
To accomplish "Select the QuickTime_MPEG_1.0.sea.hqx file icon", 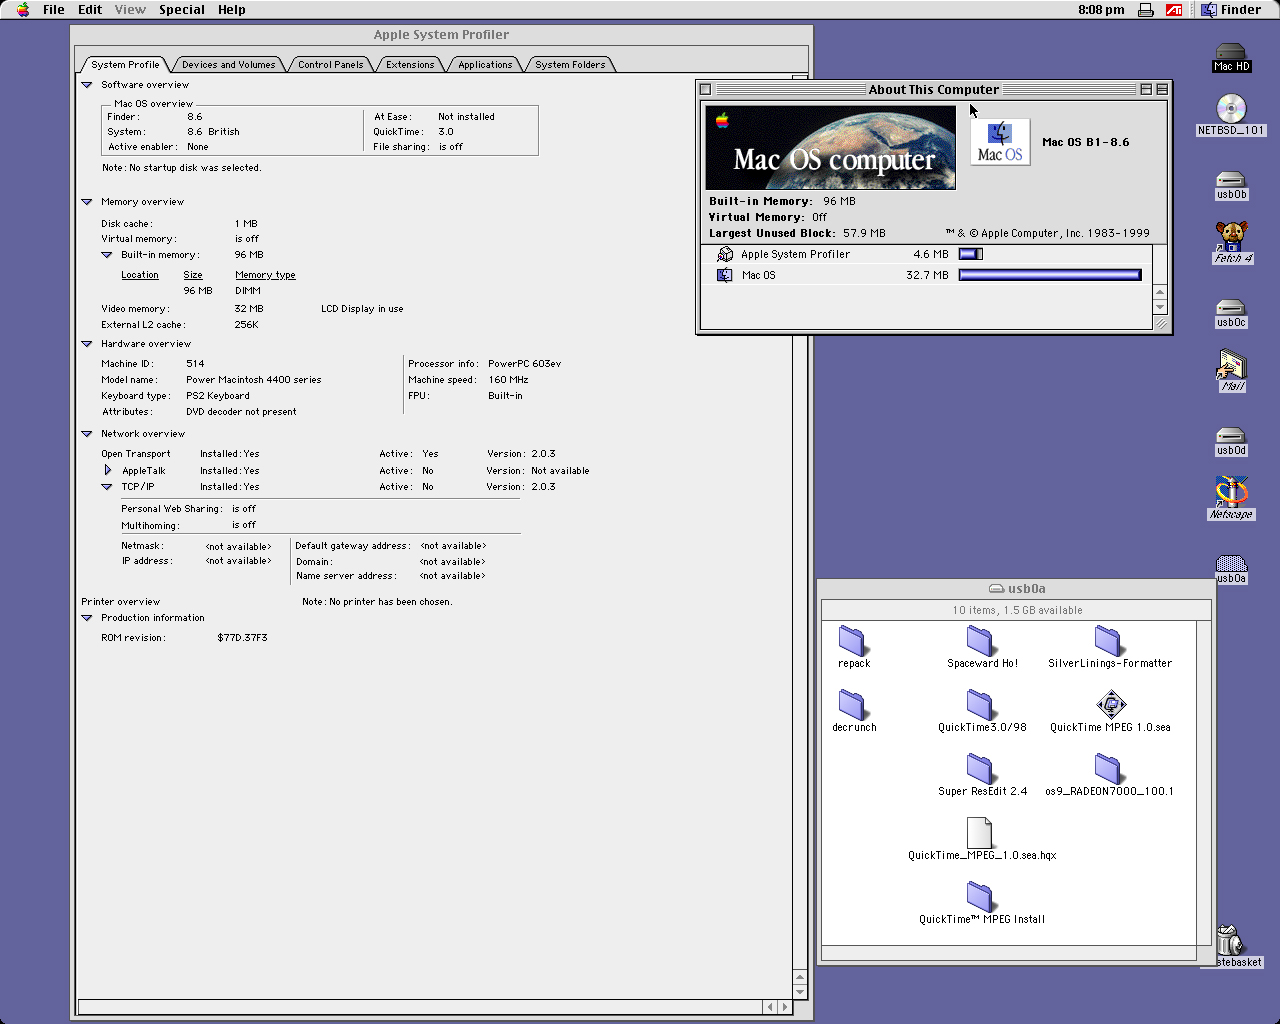I will (x=981, y=832).
